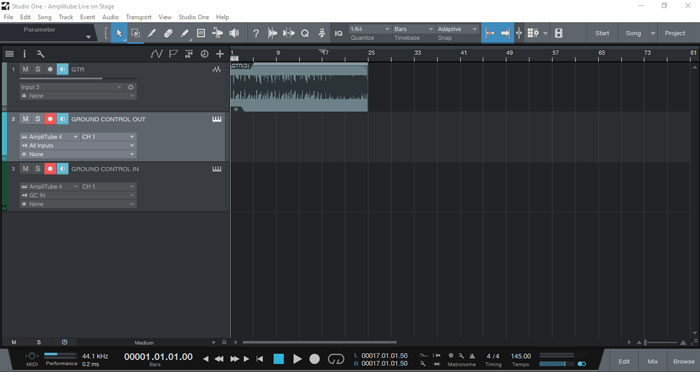Click the Stop button
Screen dimensions: 700x372
point(279,359)
